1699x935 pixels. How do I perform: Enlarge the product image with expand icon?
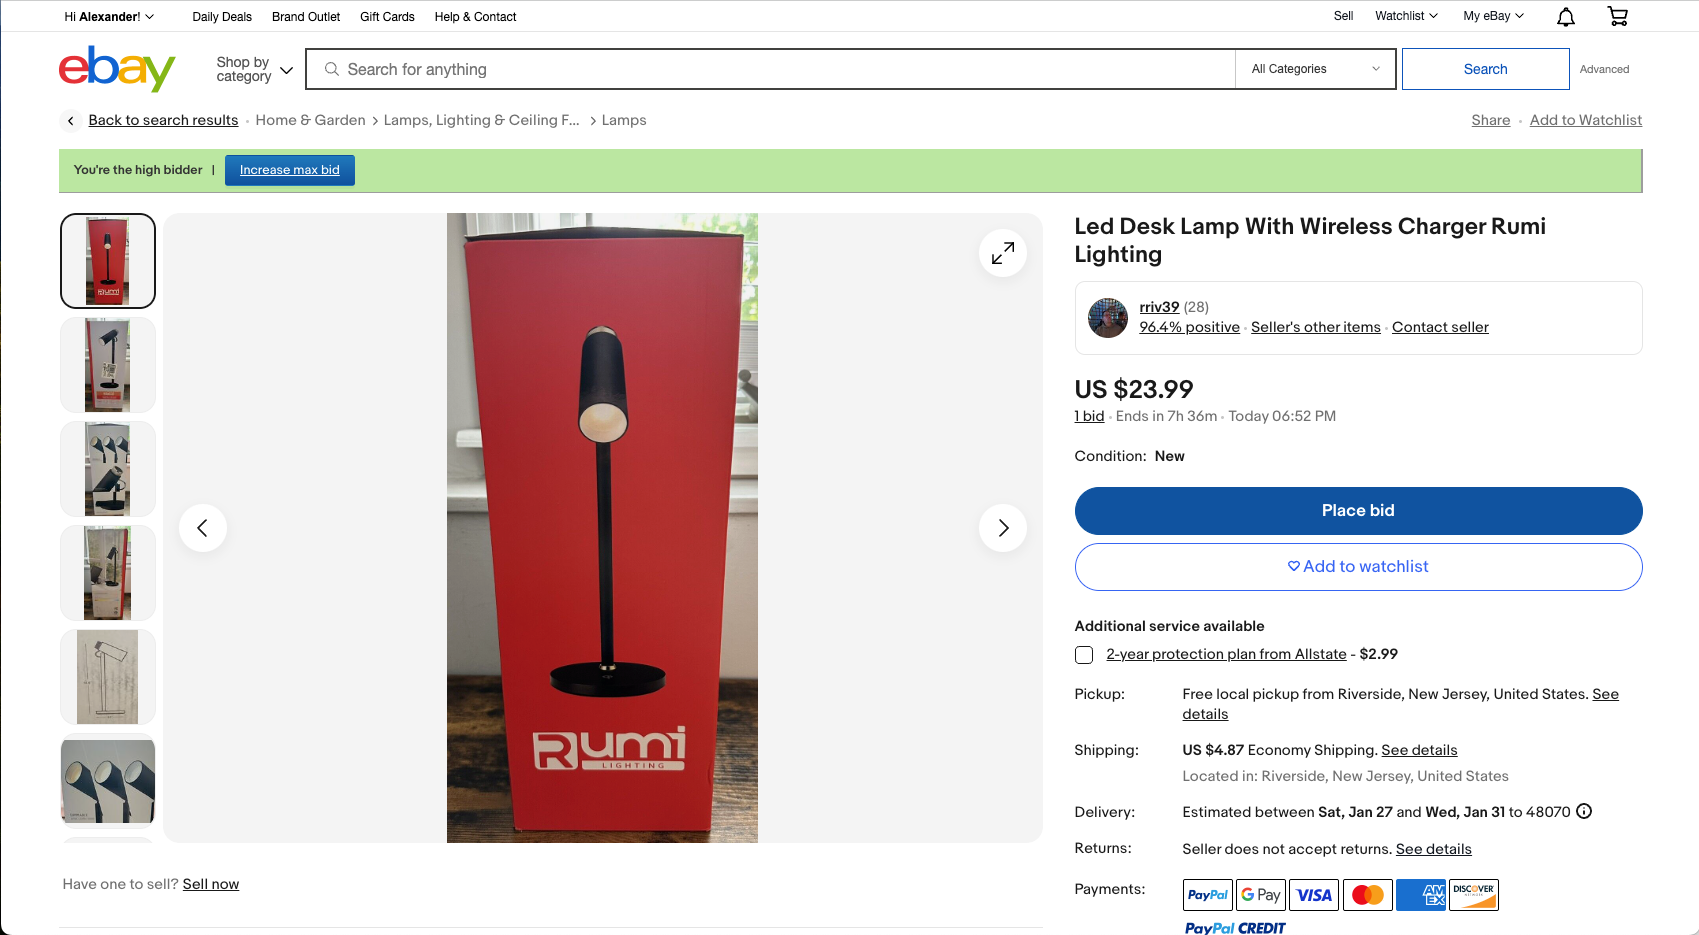coord(1002,254)
